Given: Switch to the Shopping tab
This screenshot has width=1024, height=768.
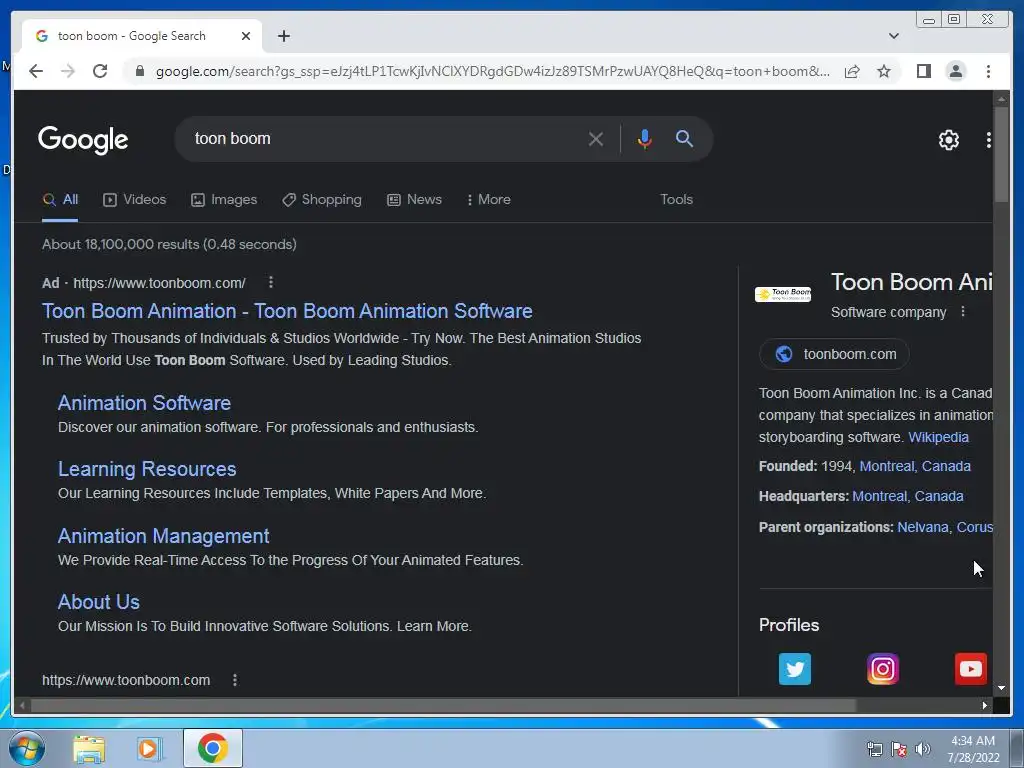Looking at the screenshot, I should 321,200.
